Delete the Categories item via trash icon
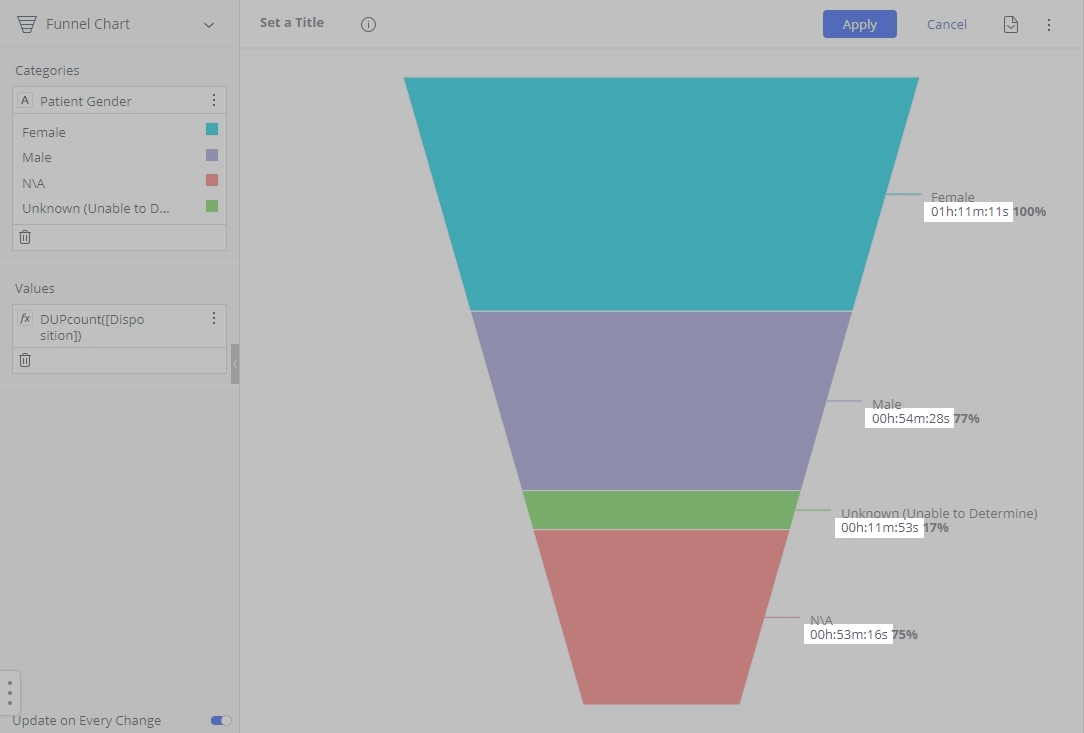 (x=25, y=237)
